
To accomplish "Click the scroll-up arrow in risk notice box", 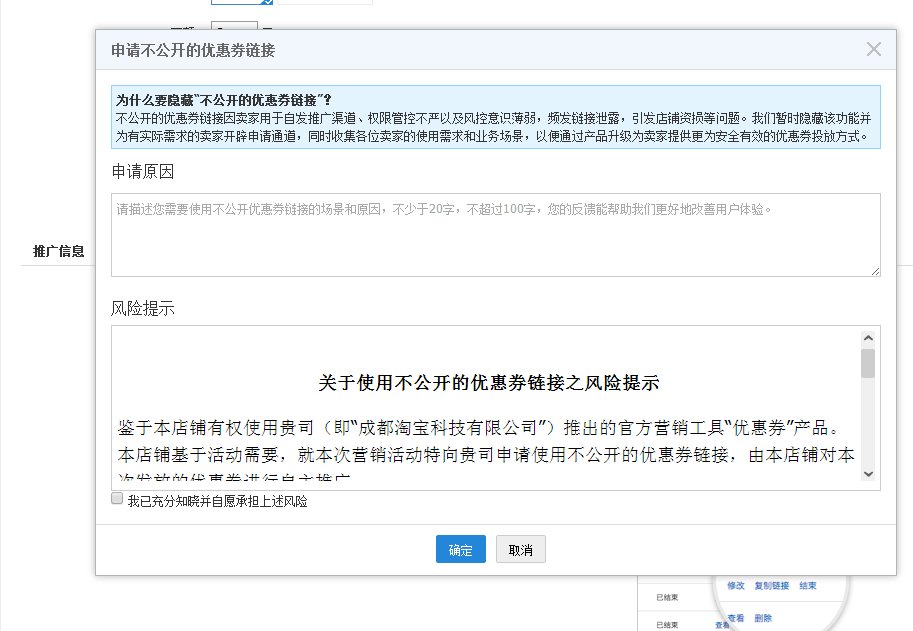I will (x=868, y=337).
